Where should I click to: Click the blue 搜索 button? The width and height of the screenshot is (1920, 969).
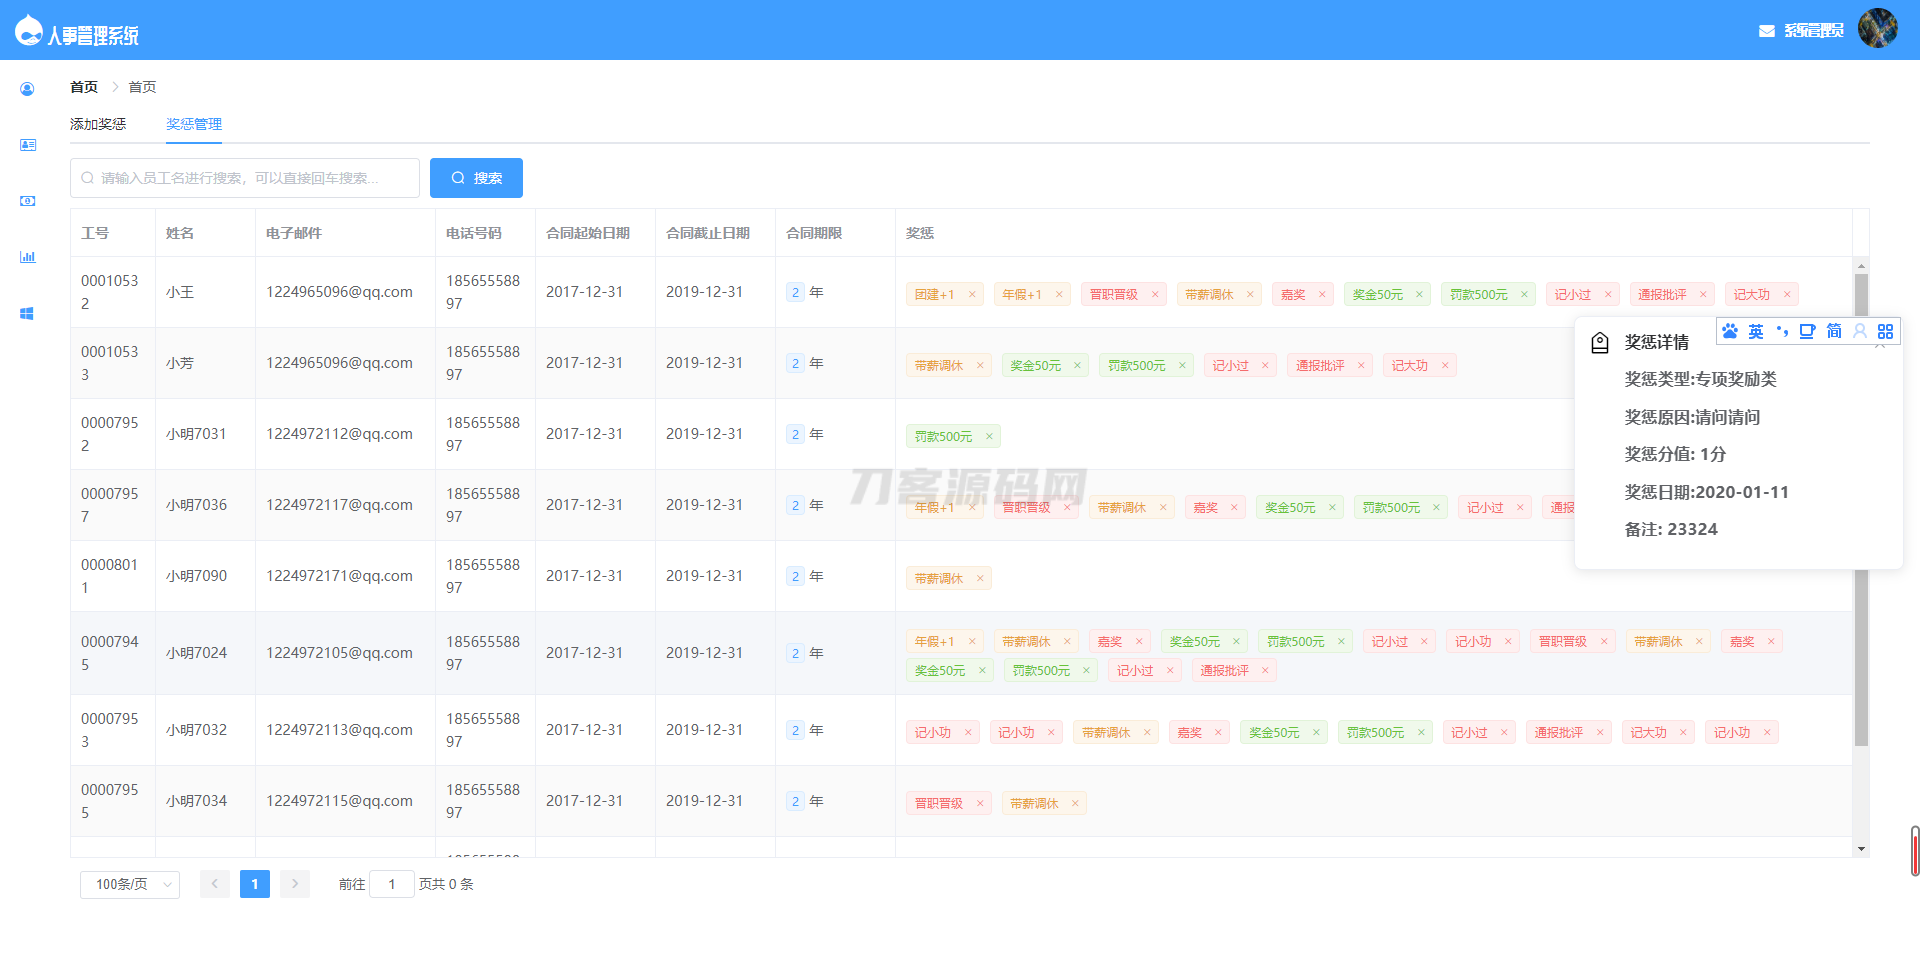476,178
